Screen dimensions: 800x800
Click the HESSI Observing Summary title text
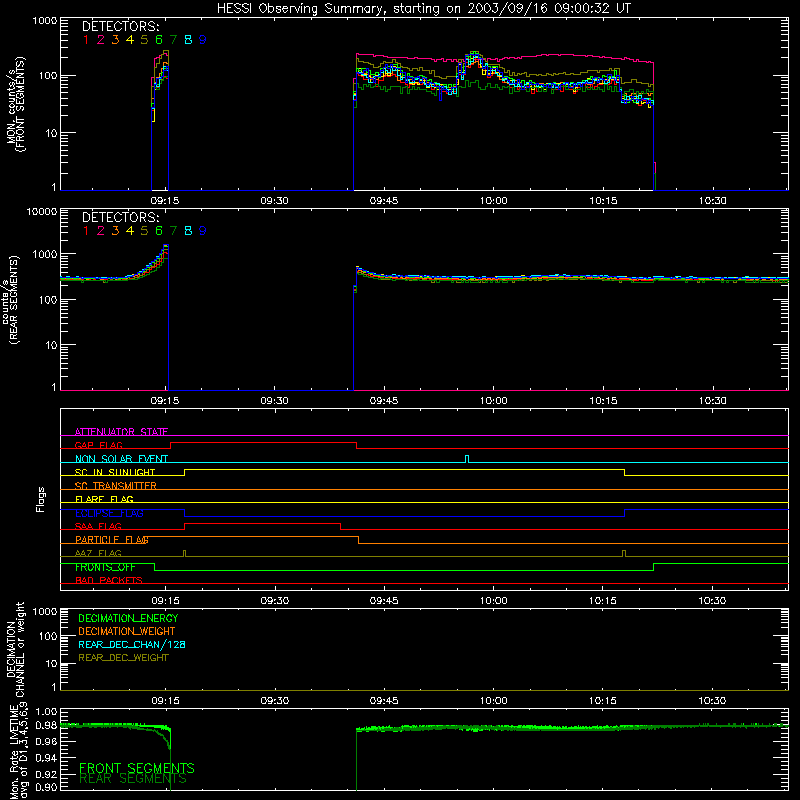pyautogui.click(x=423, y=9)
